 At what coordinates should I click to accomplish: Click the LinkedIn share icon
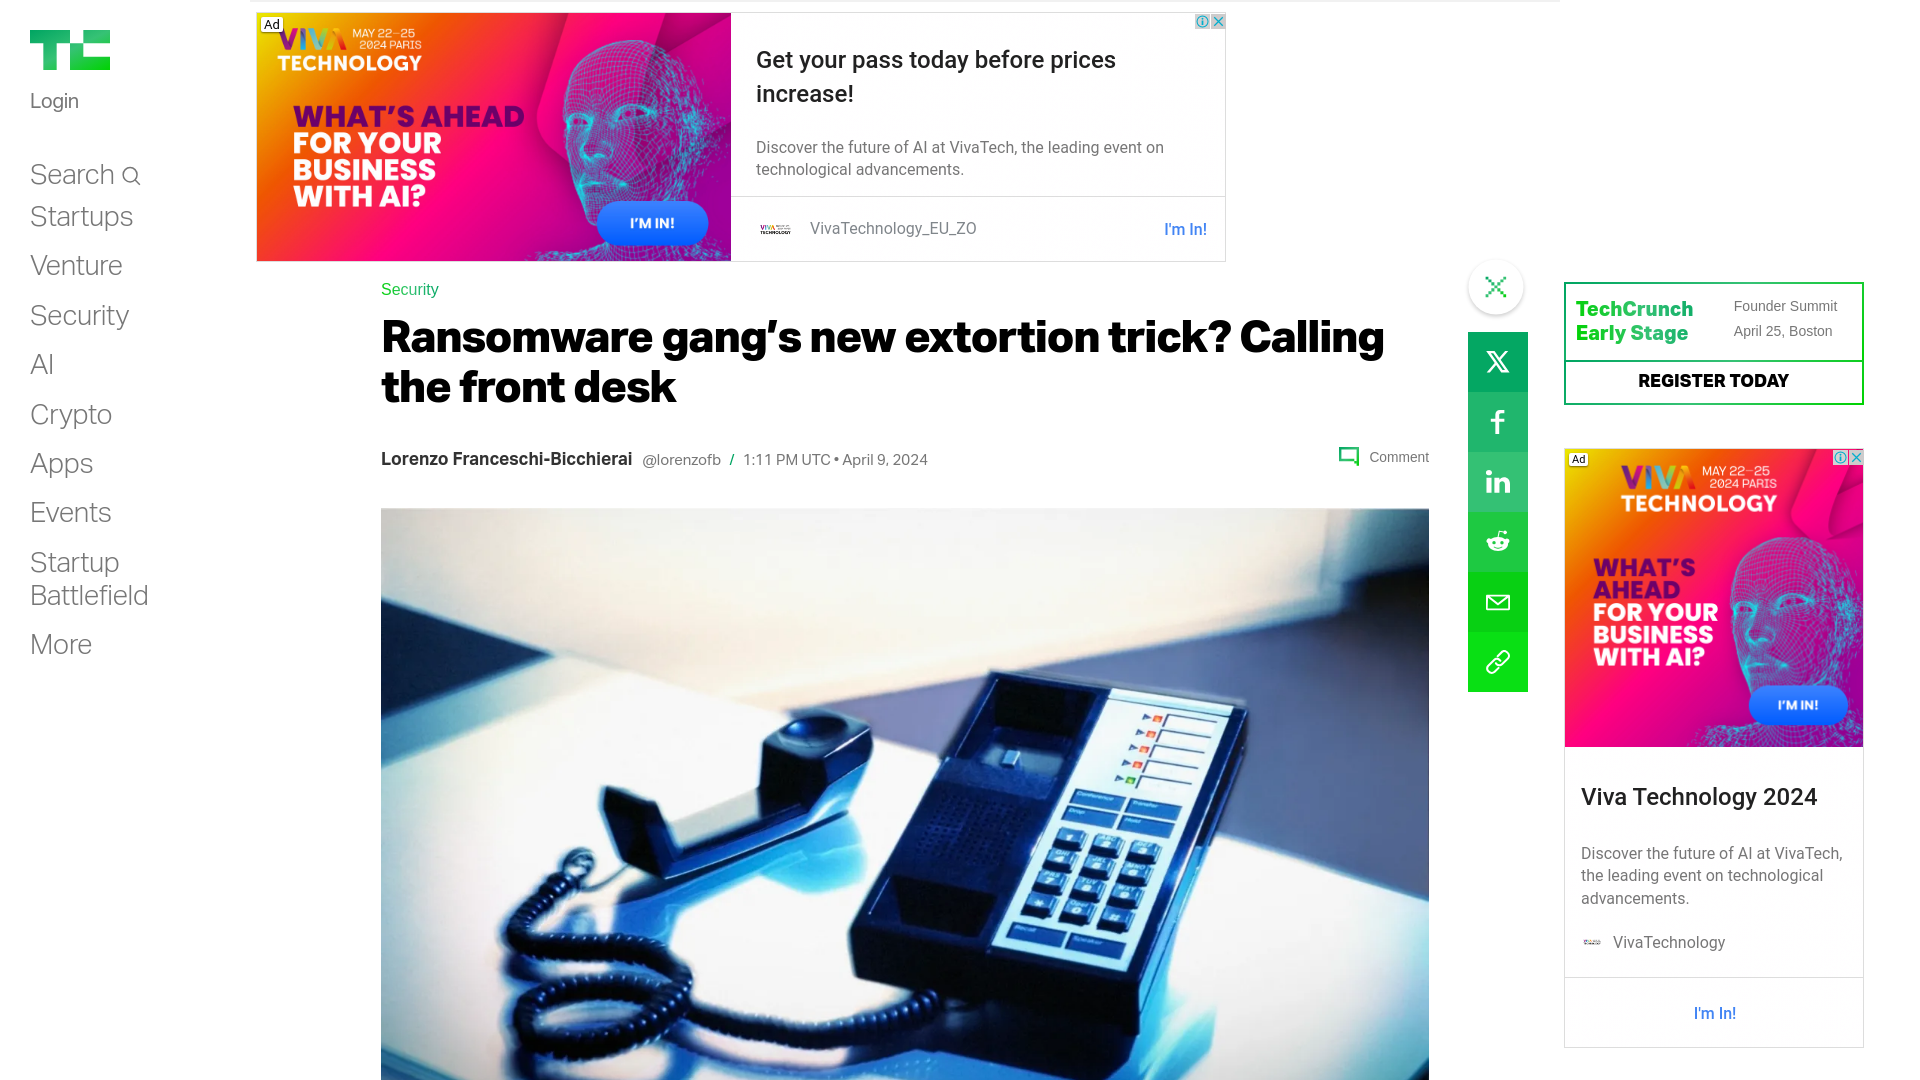(x=1497, y=481)
